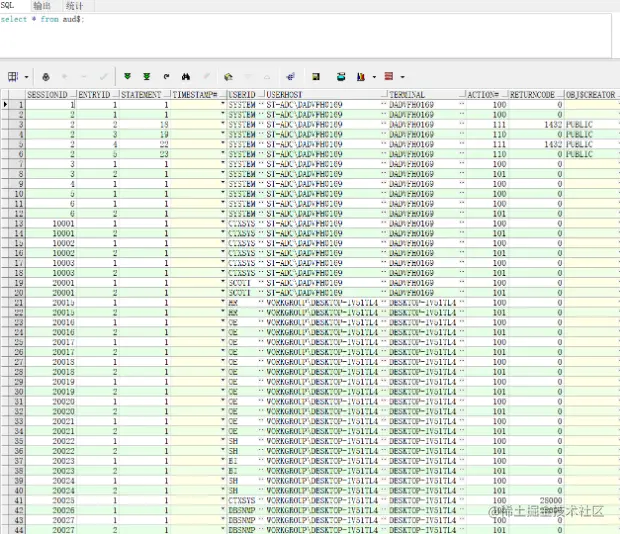Open TERMINAL ellipsis editor in row 1

coord(462,104)
